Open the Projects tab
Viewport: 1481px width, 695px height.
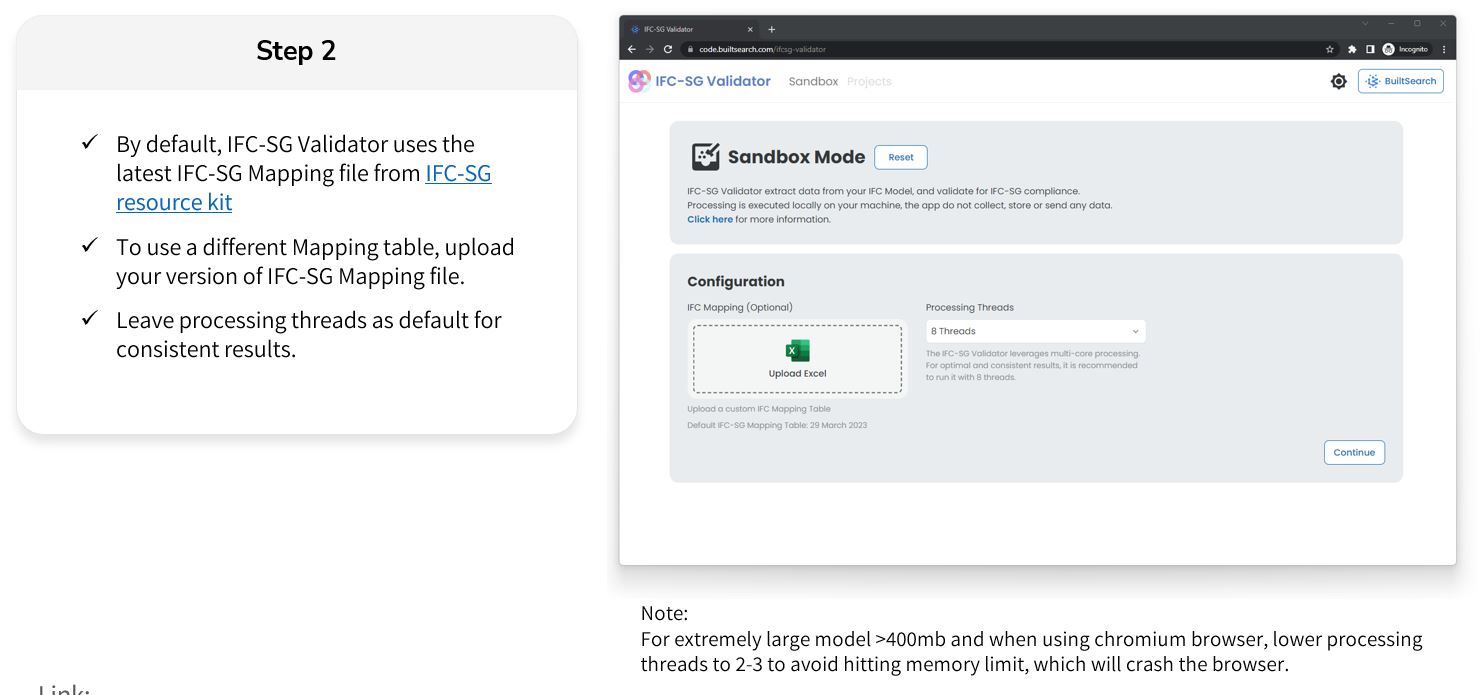point(869,81)
